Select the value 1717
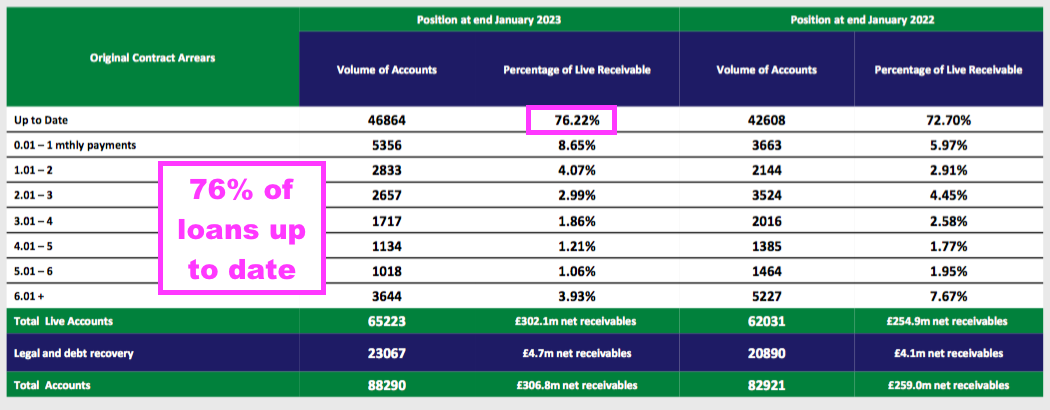 (x=387, y=221)
